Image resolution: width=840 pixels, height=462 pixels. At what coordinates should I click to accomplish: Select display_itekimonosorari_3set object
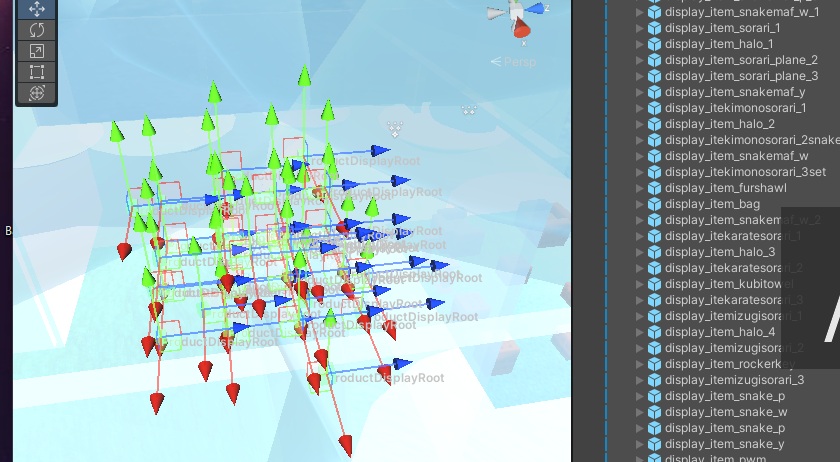tap(735, 172)
